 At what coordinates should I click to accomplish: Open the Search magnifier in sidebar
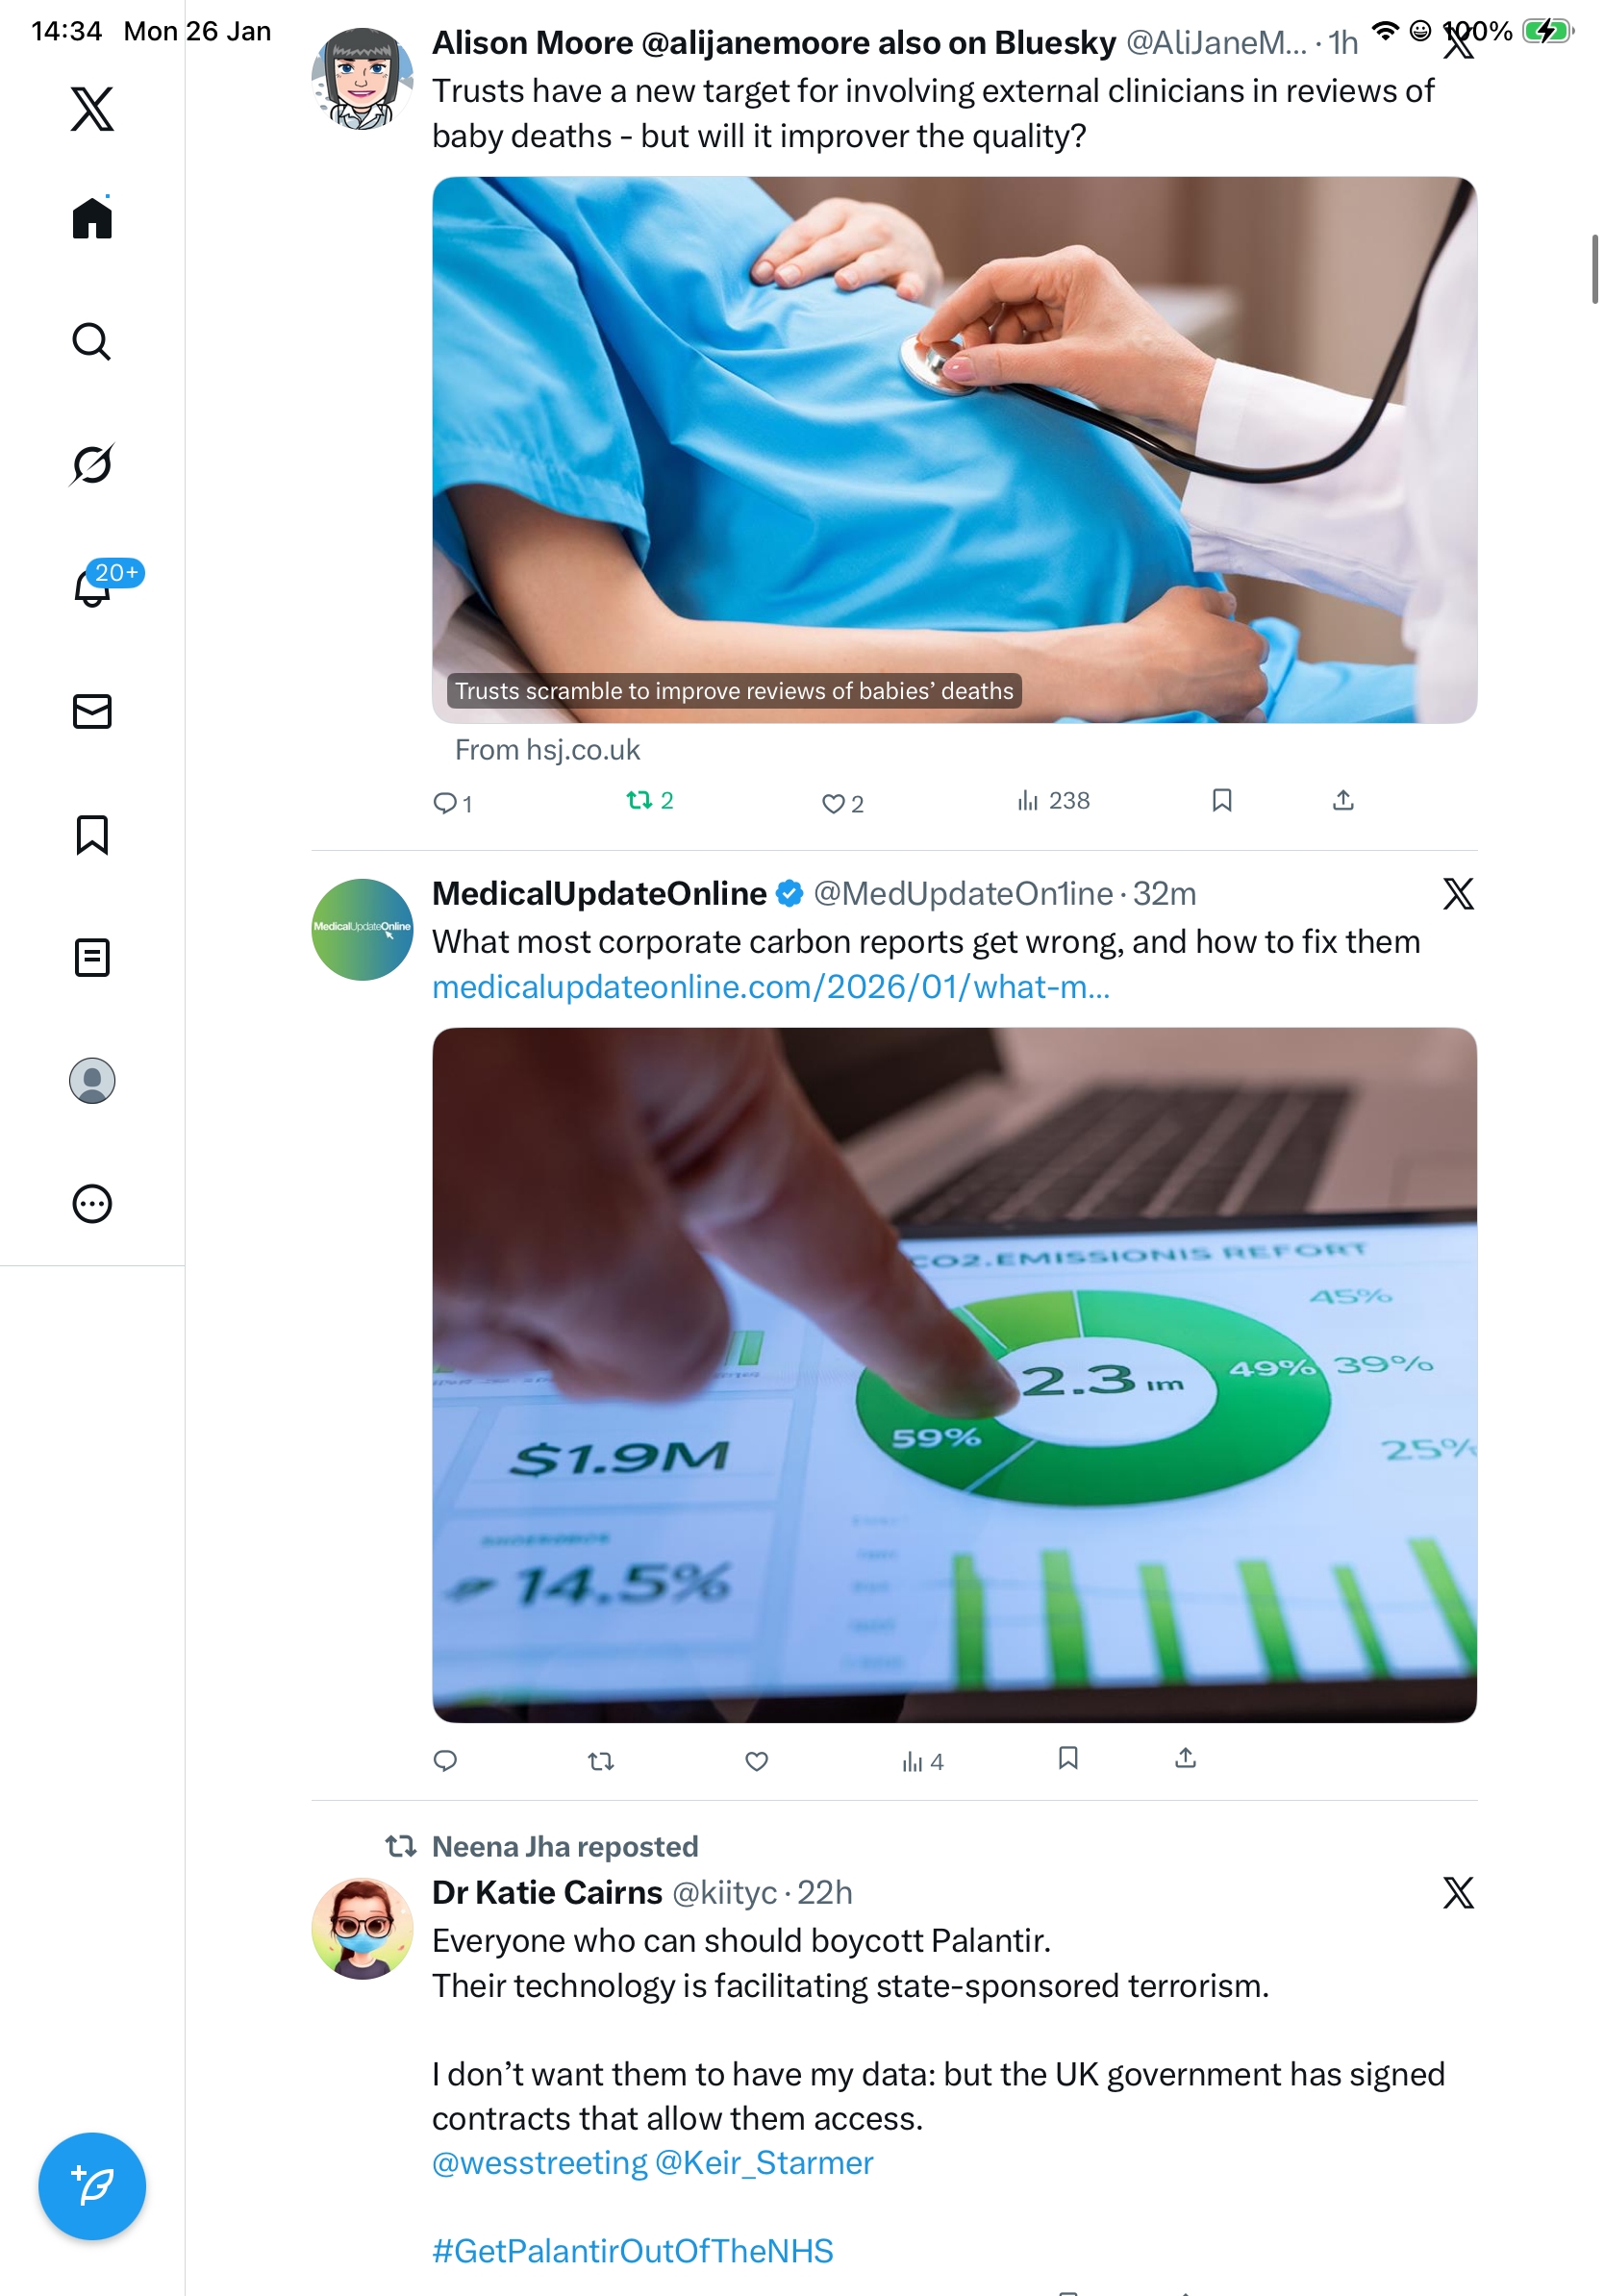tap(92, 341)
